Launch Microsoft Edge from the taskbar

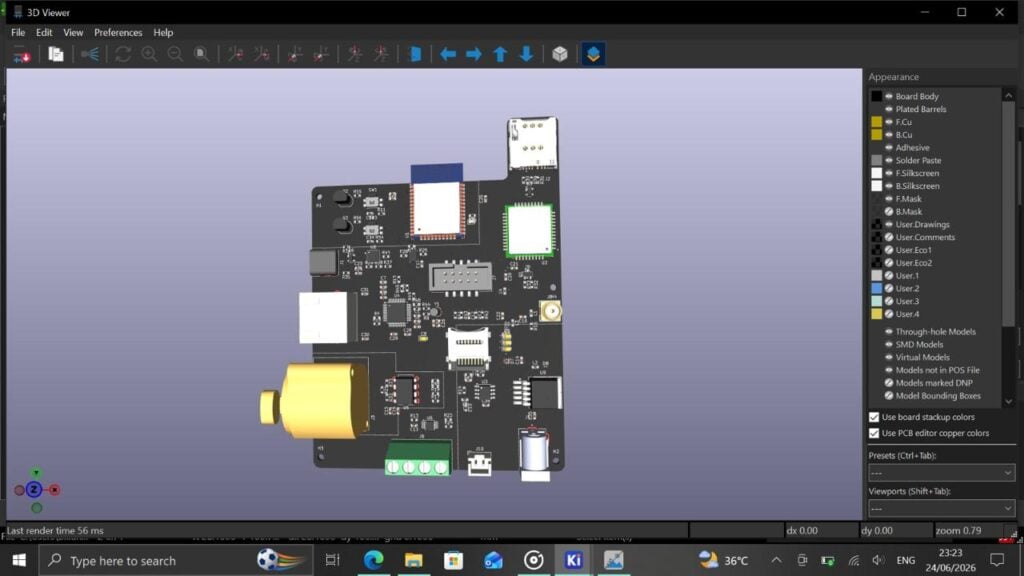coord(374,560)
